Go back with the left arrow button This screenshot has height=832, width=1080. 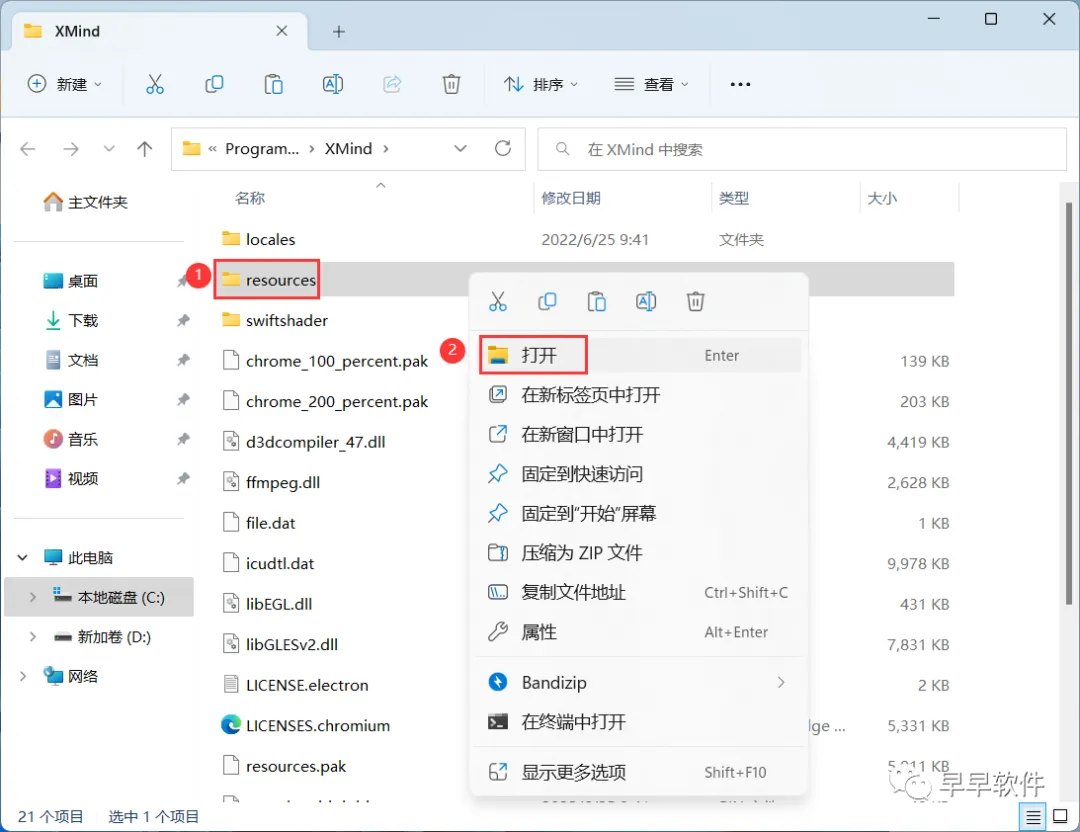pos(28,149)
